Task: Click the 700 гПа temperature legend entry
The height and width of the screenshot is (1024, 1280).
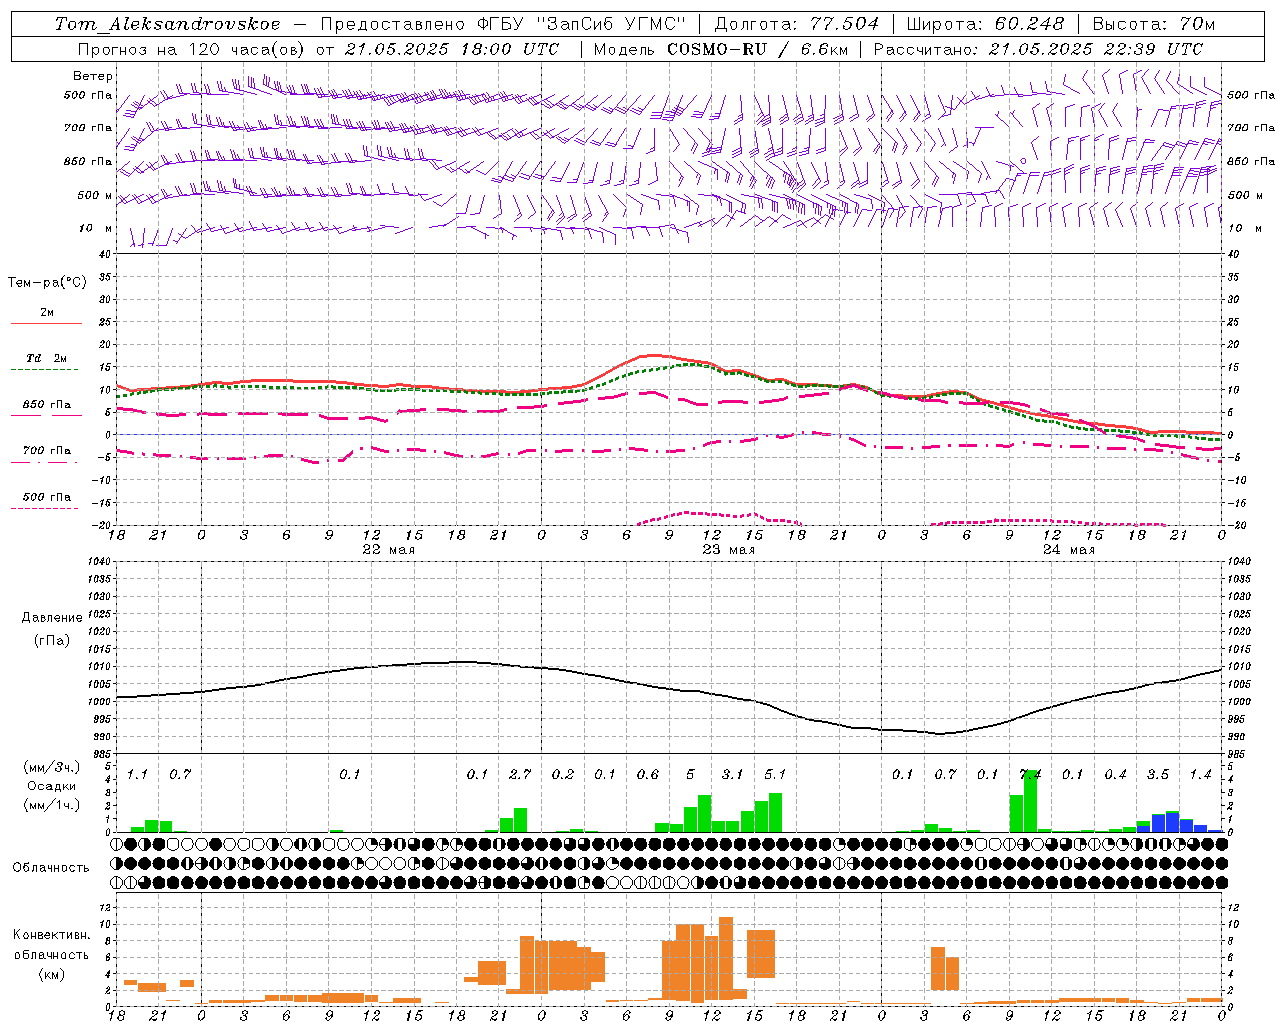Action: 47,451
